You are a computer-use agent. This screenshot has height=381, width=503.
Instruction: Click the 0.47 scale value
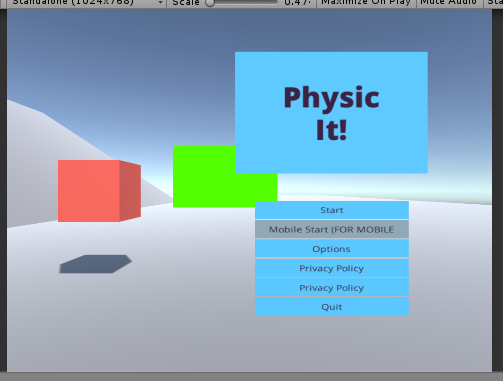[297, 3]
